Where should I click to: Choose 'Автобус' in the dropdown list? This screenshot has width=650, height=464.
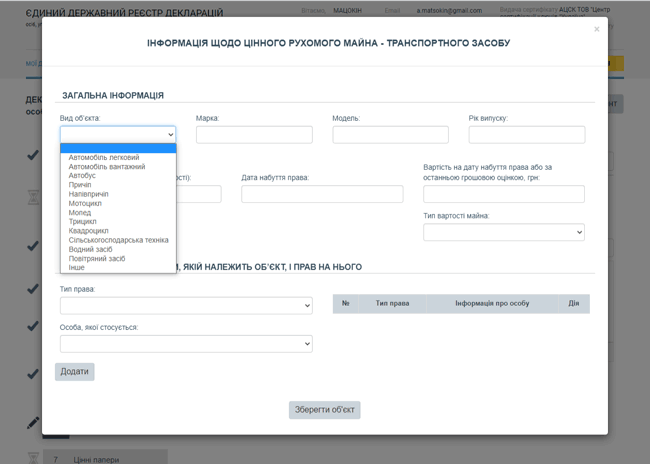83,175
